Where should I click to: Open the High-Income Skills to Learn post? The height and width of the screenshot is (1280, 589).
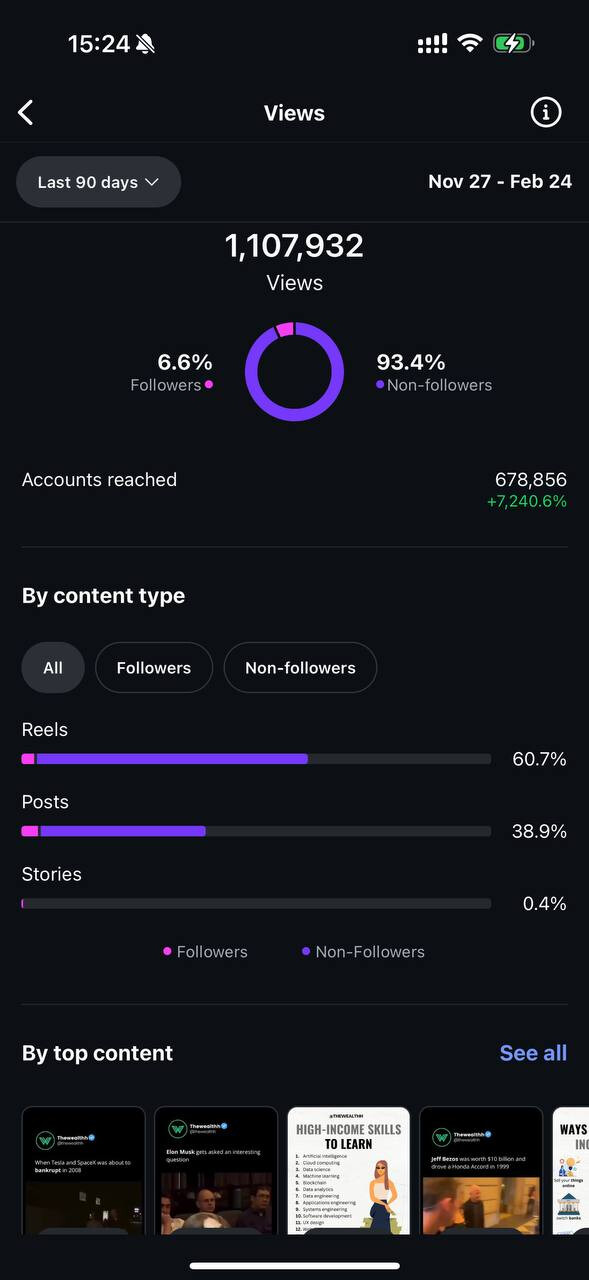pos(349,1170)
